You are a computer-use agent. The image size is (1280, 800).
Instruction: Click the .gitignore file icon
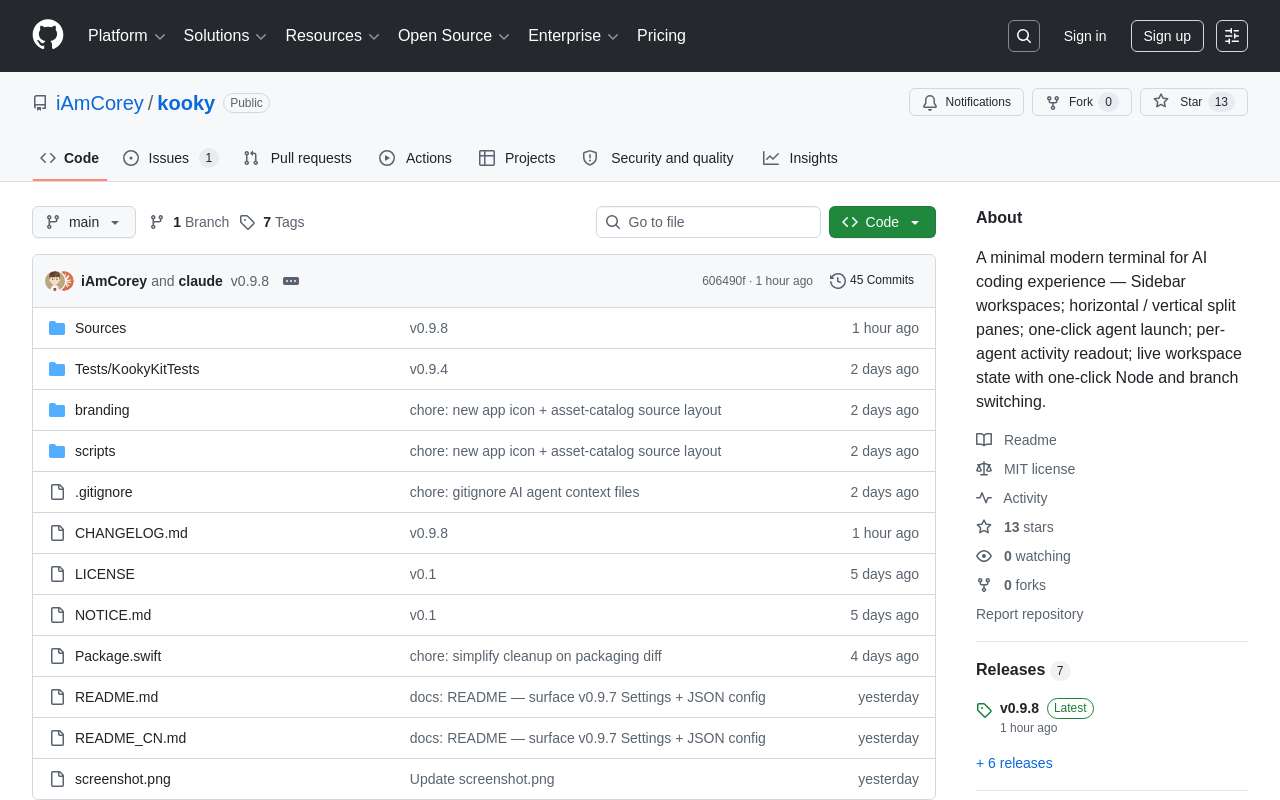57,492
